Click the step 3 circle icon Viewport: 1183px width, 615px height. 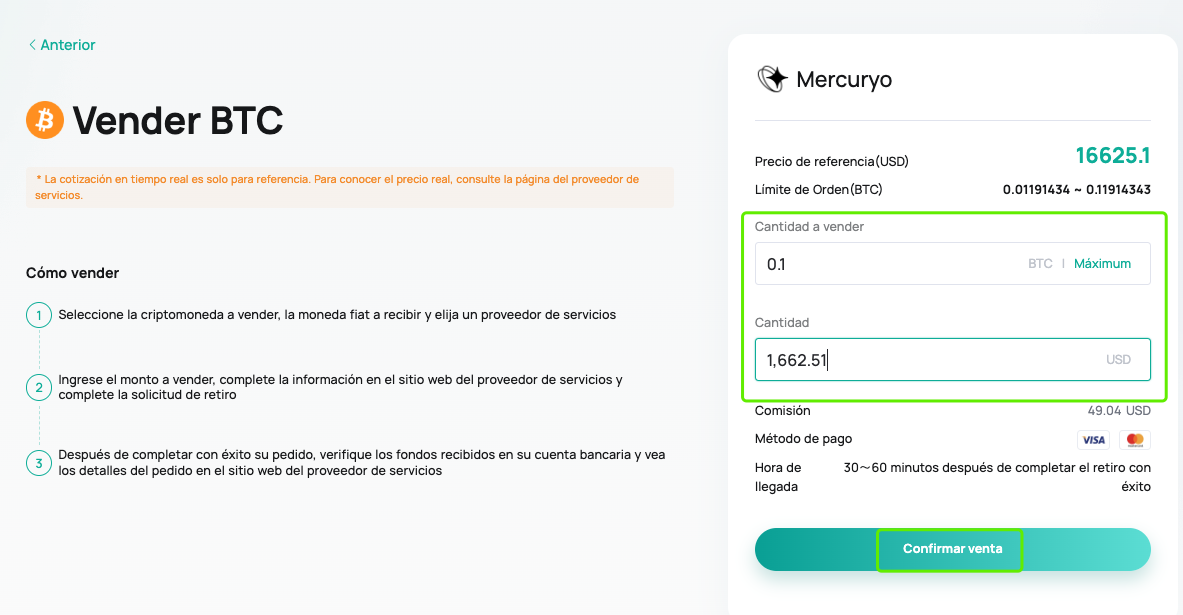point(38,463)
